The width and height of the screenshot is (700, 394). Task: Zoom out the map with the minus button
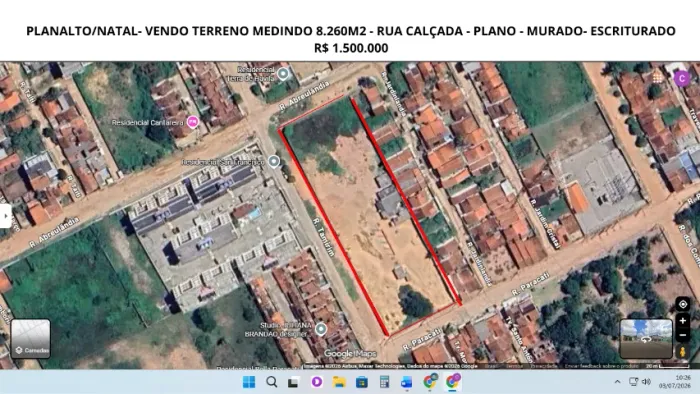(683, 335)
